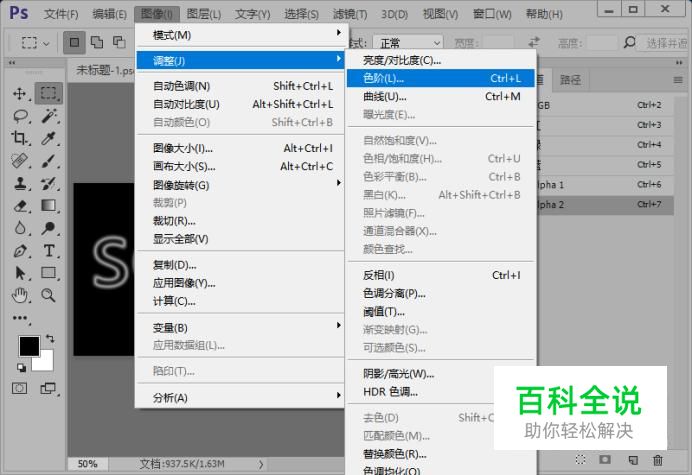Expand the 变量(B) submenu
This screenshot has width=692, height=475.
tap(241, 328)
